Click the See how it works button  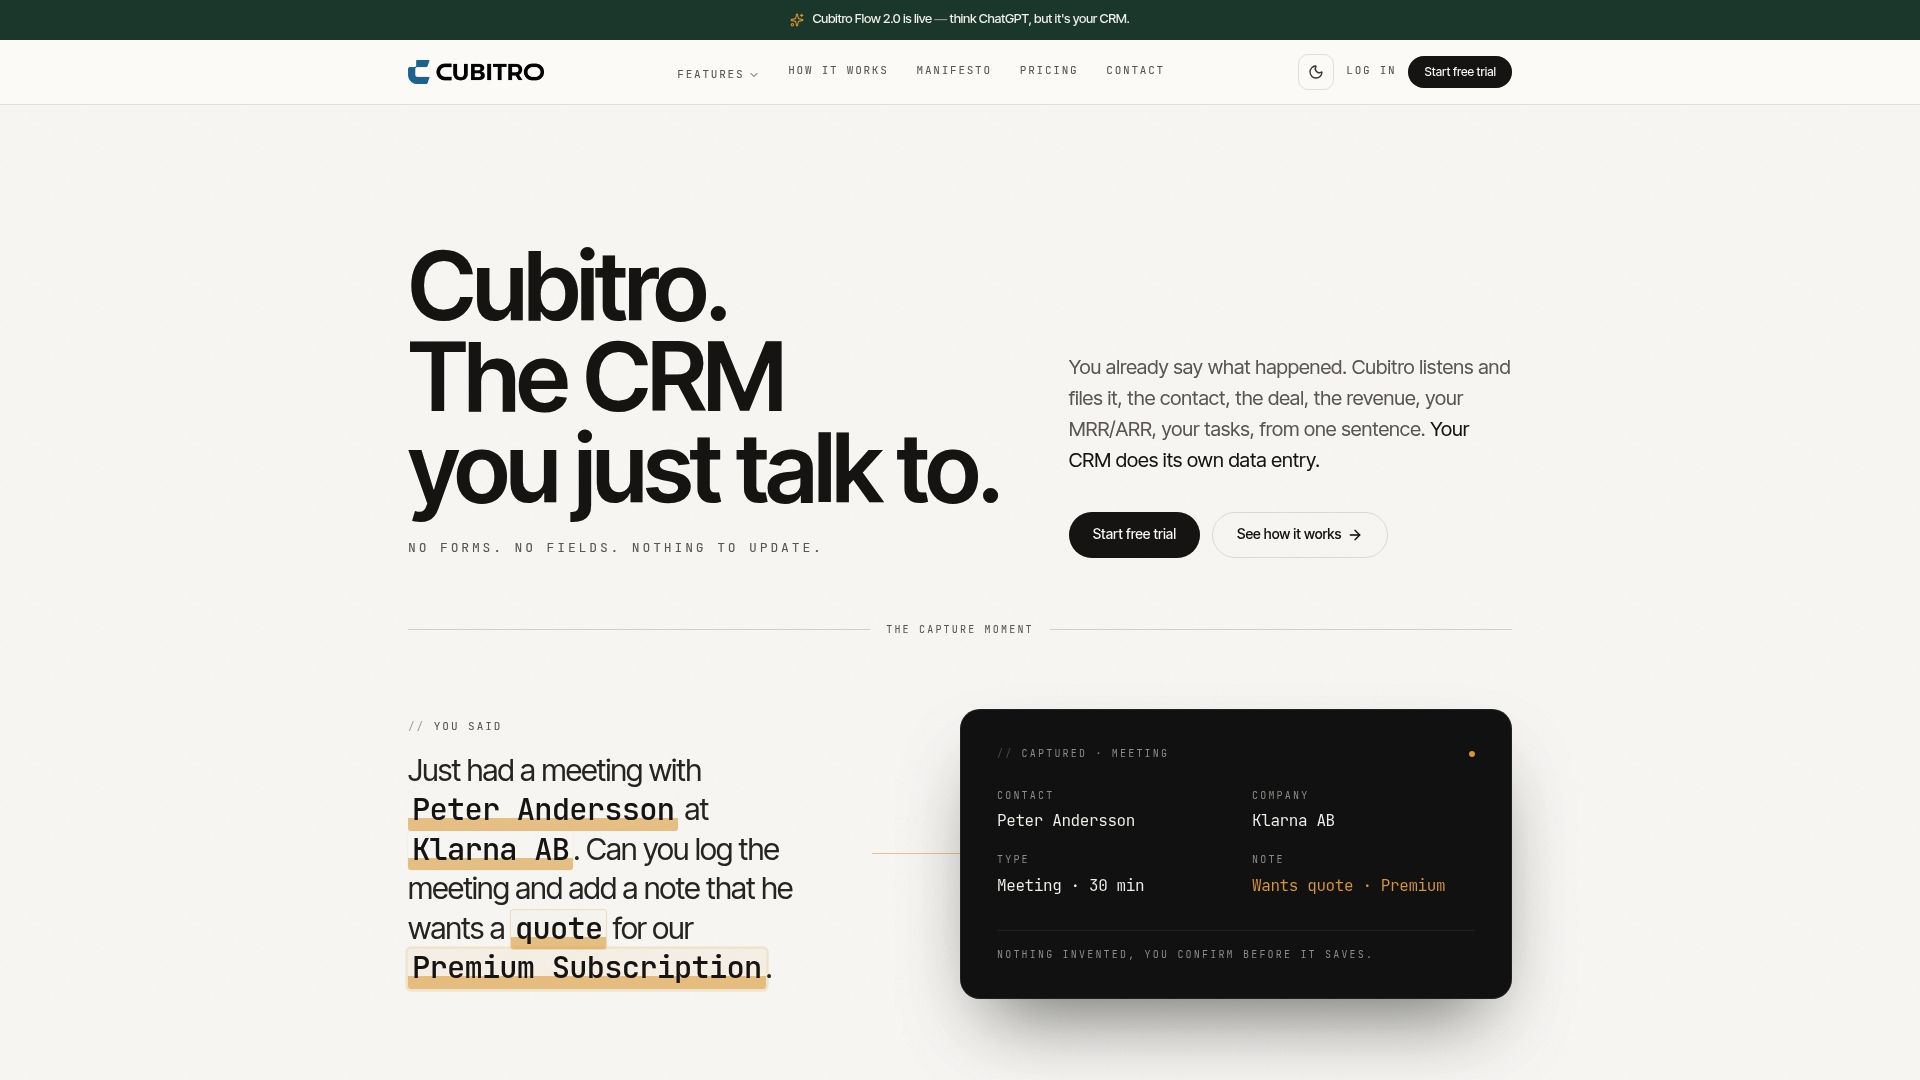click(1300, 535)
